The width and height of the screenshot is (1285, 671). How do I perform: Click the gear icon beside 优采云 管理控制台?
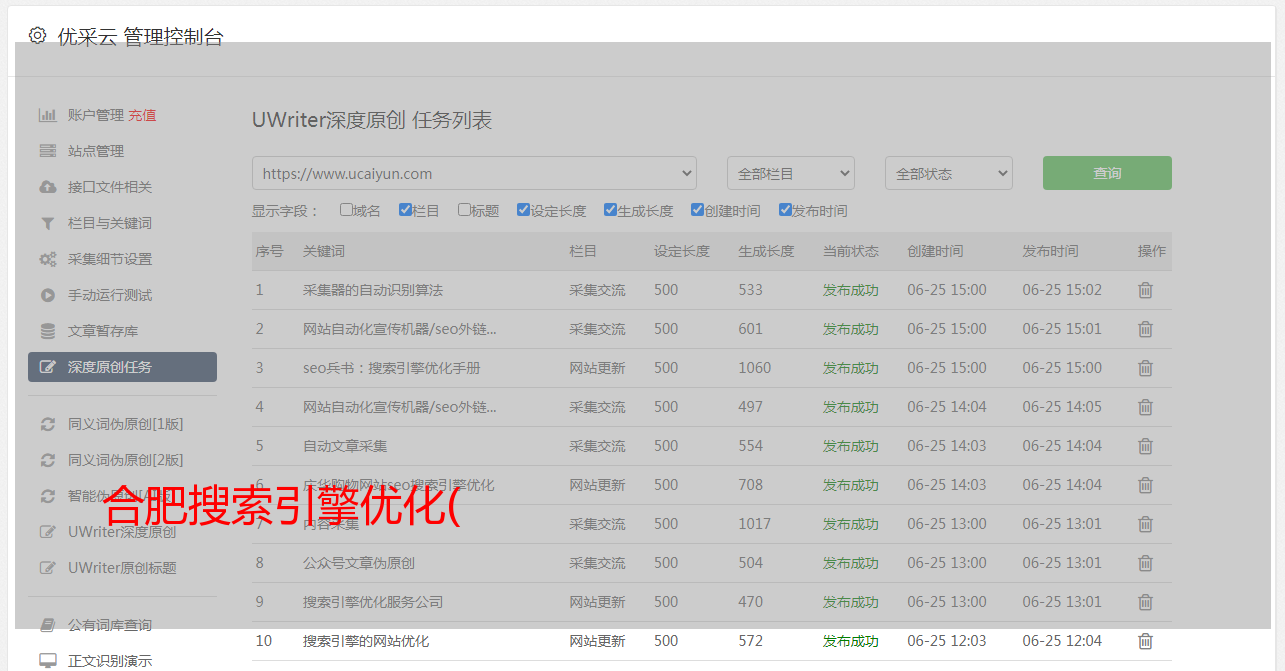37,36
